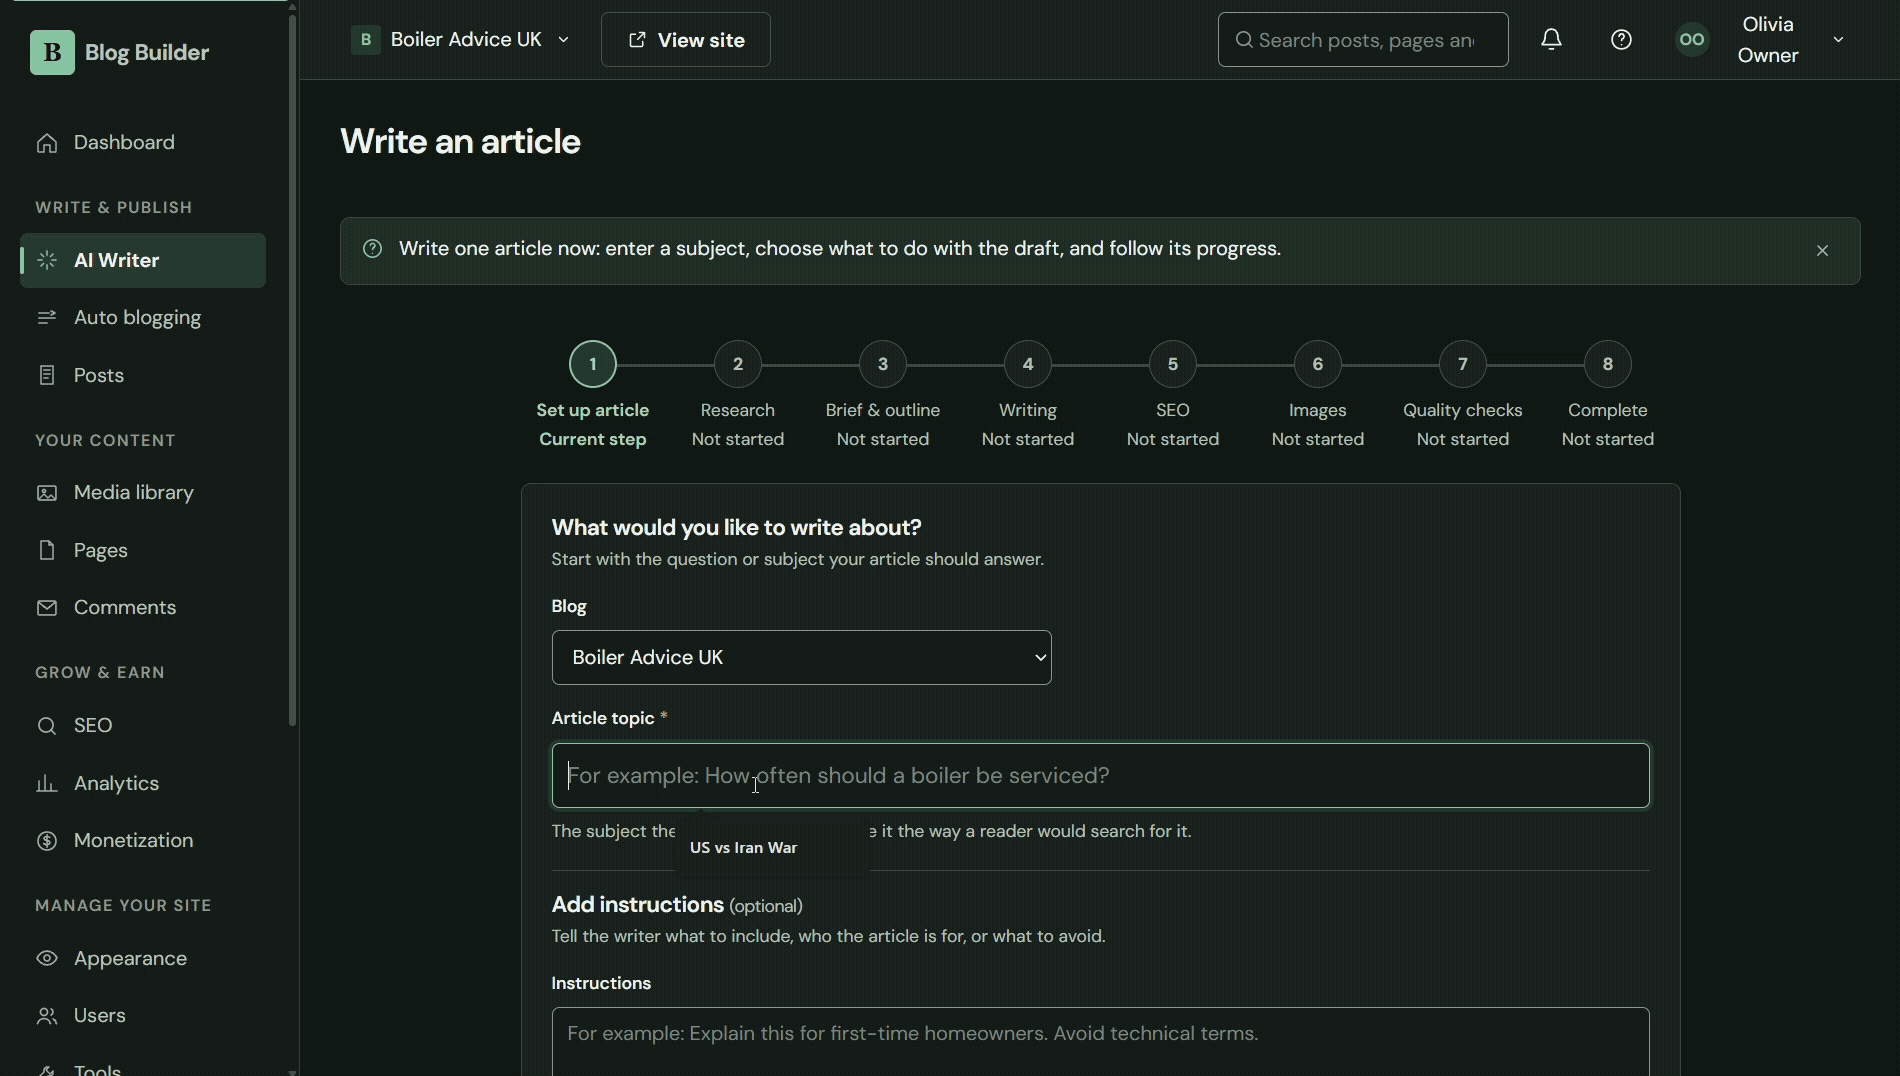This screenshot has height=1076, width=1900.
Task: Open SEO from Grow & Earn
Action: [x=143, y=726]
